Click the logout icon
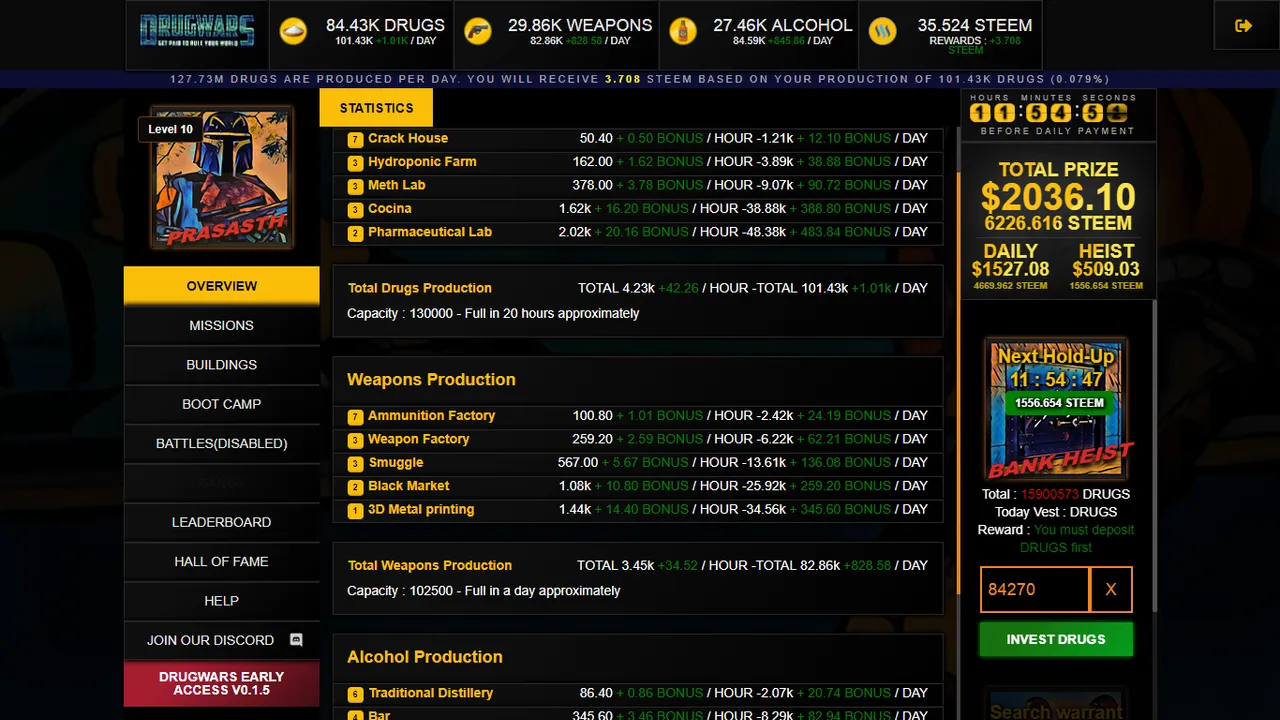 (x=1243, y=26)
